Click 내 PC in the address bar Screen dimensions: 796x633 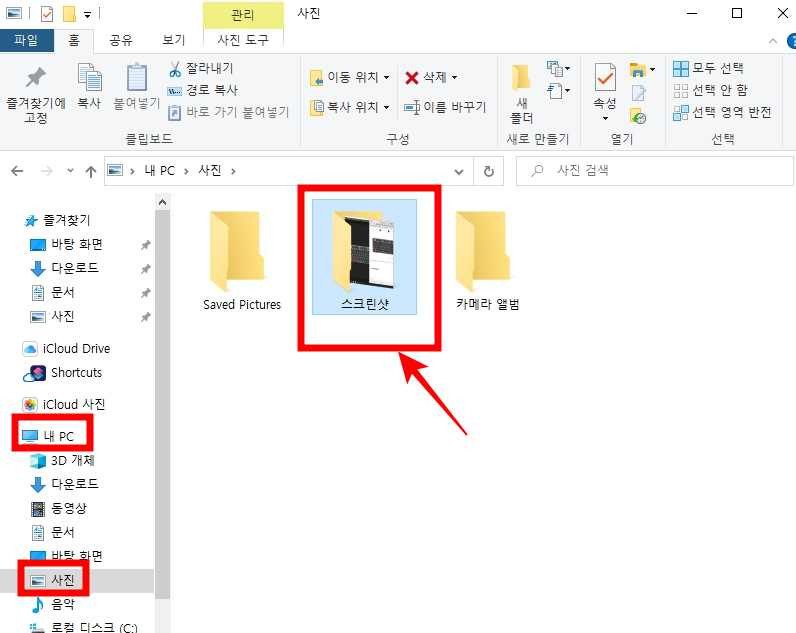click(x=159, y=171)
